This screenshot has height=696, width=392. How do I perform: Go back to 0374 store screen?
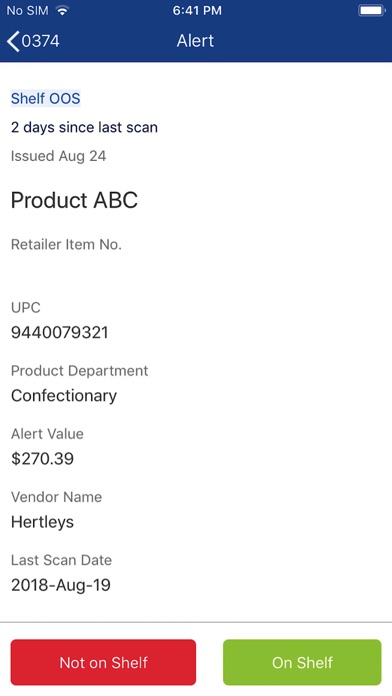(33, 41)
